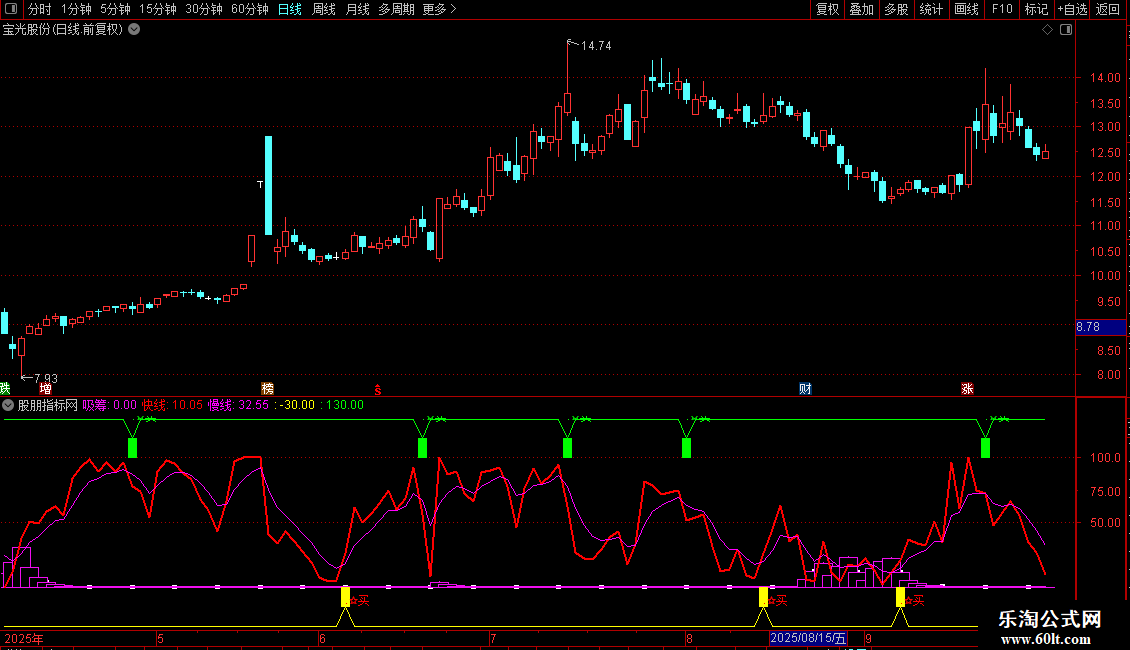Click the diamond icon near the price axis
This screenshot has width=1130, height=650.
1047,29
